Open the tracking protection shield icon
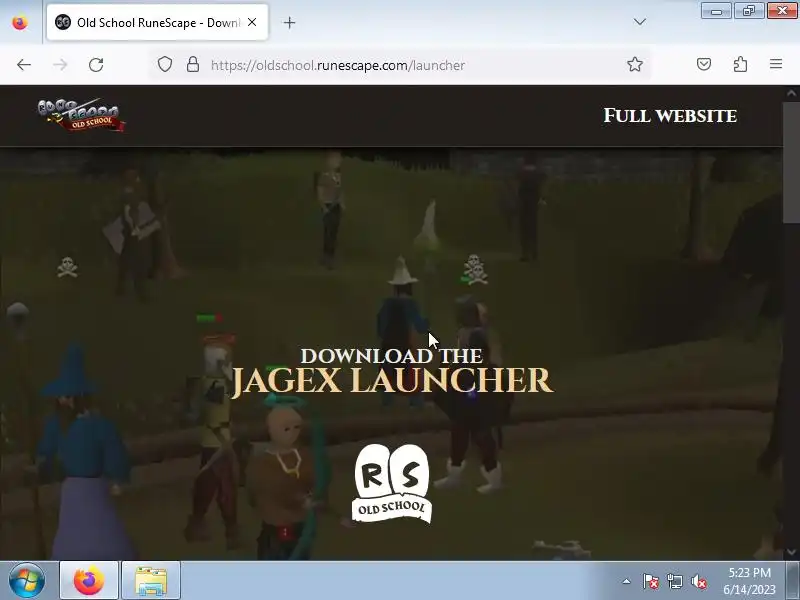Image resolution: width=800 pixels, height=600 pixels. tap(164, 64)
